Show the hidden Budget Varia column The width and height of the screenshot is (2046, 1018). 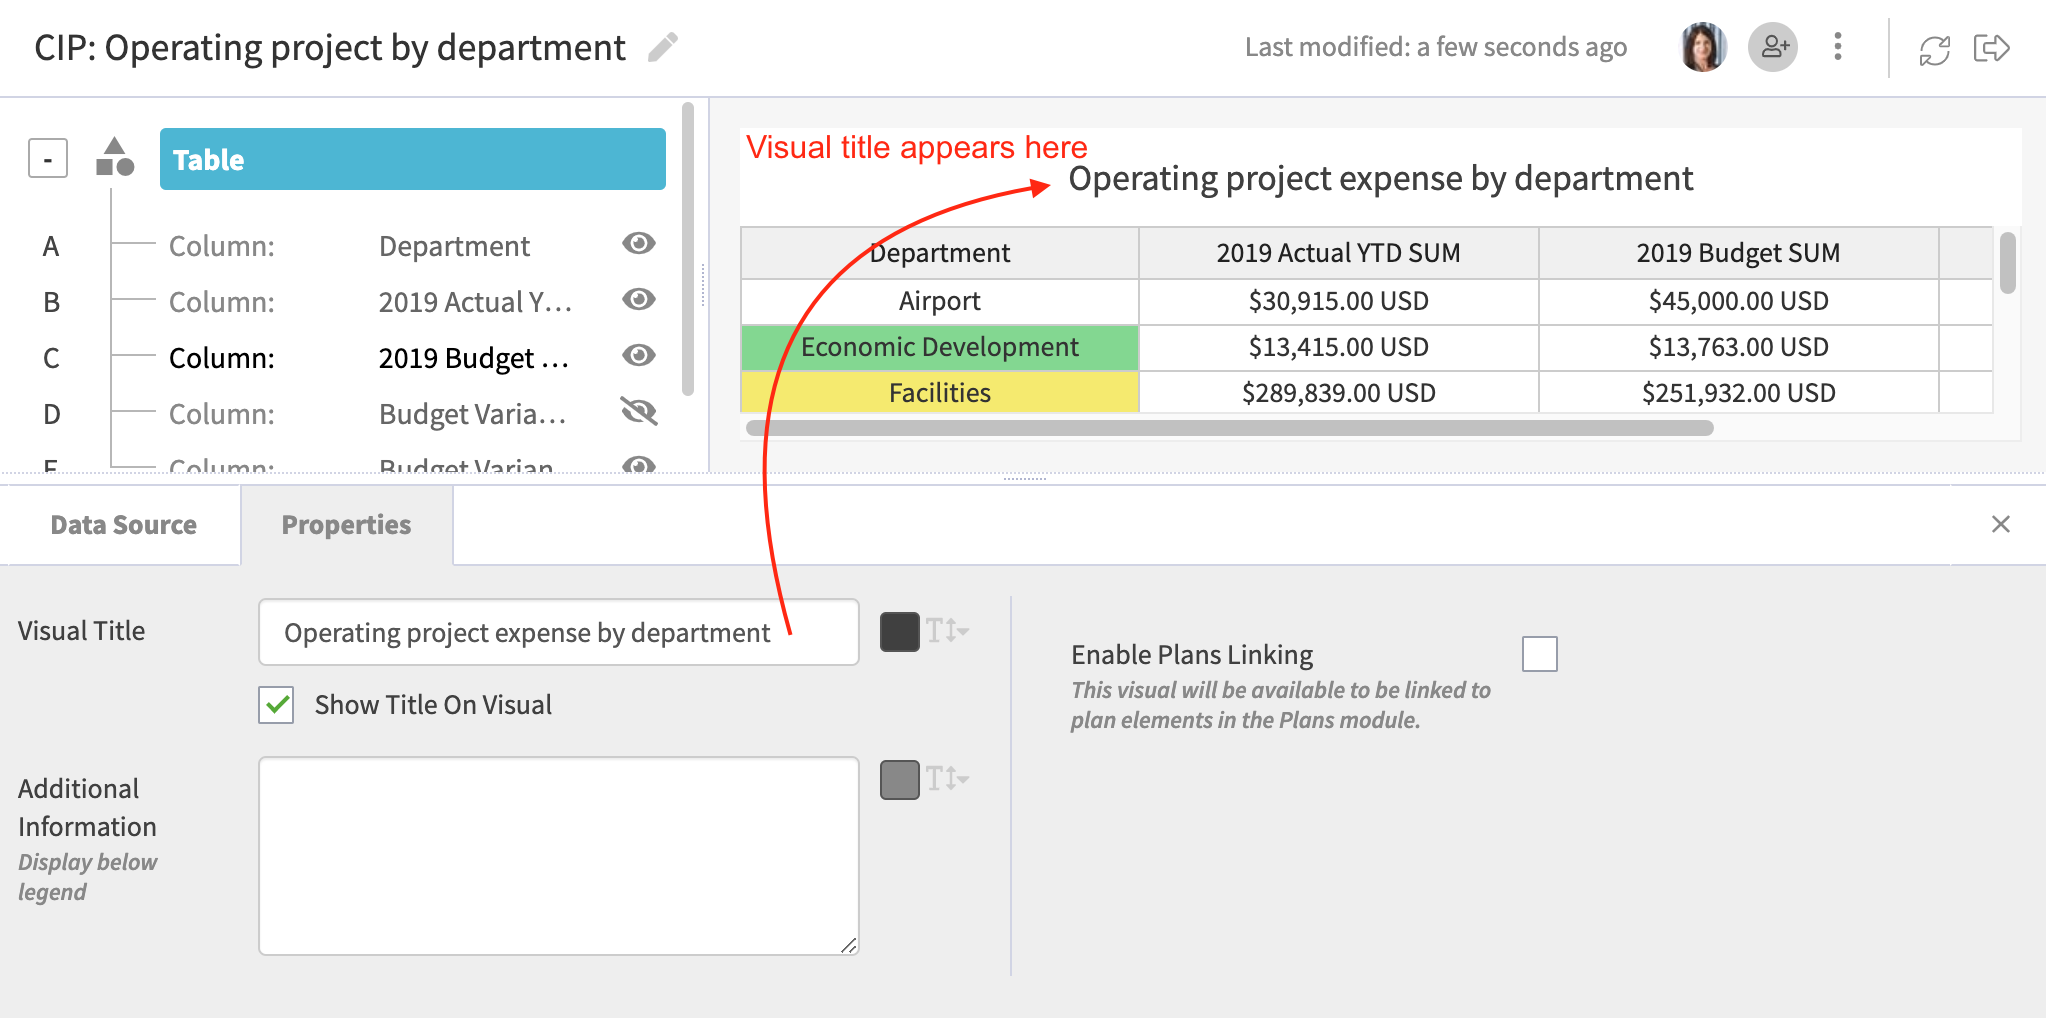coord(639,411)
